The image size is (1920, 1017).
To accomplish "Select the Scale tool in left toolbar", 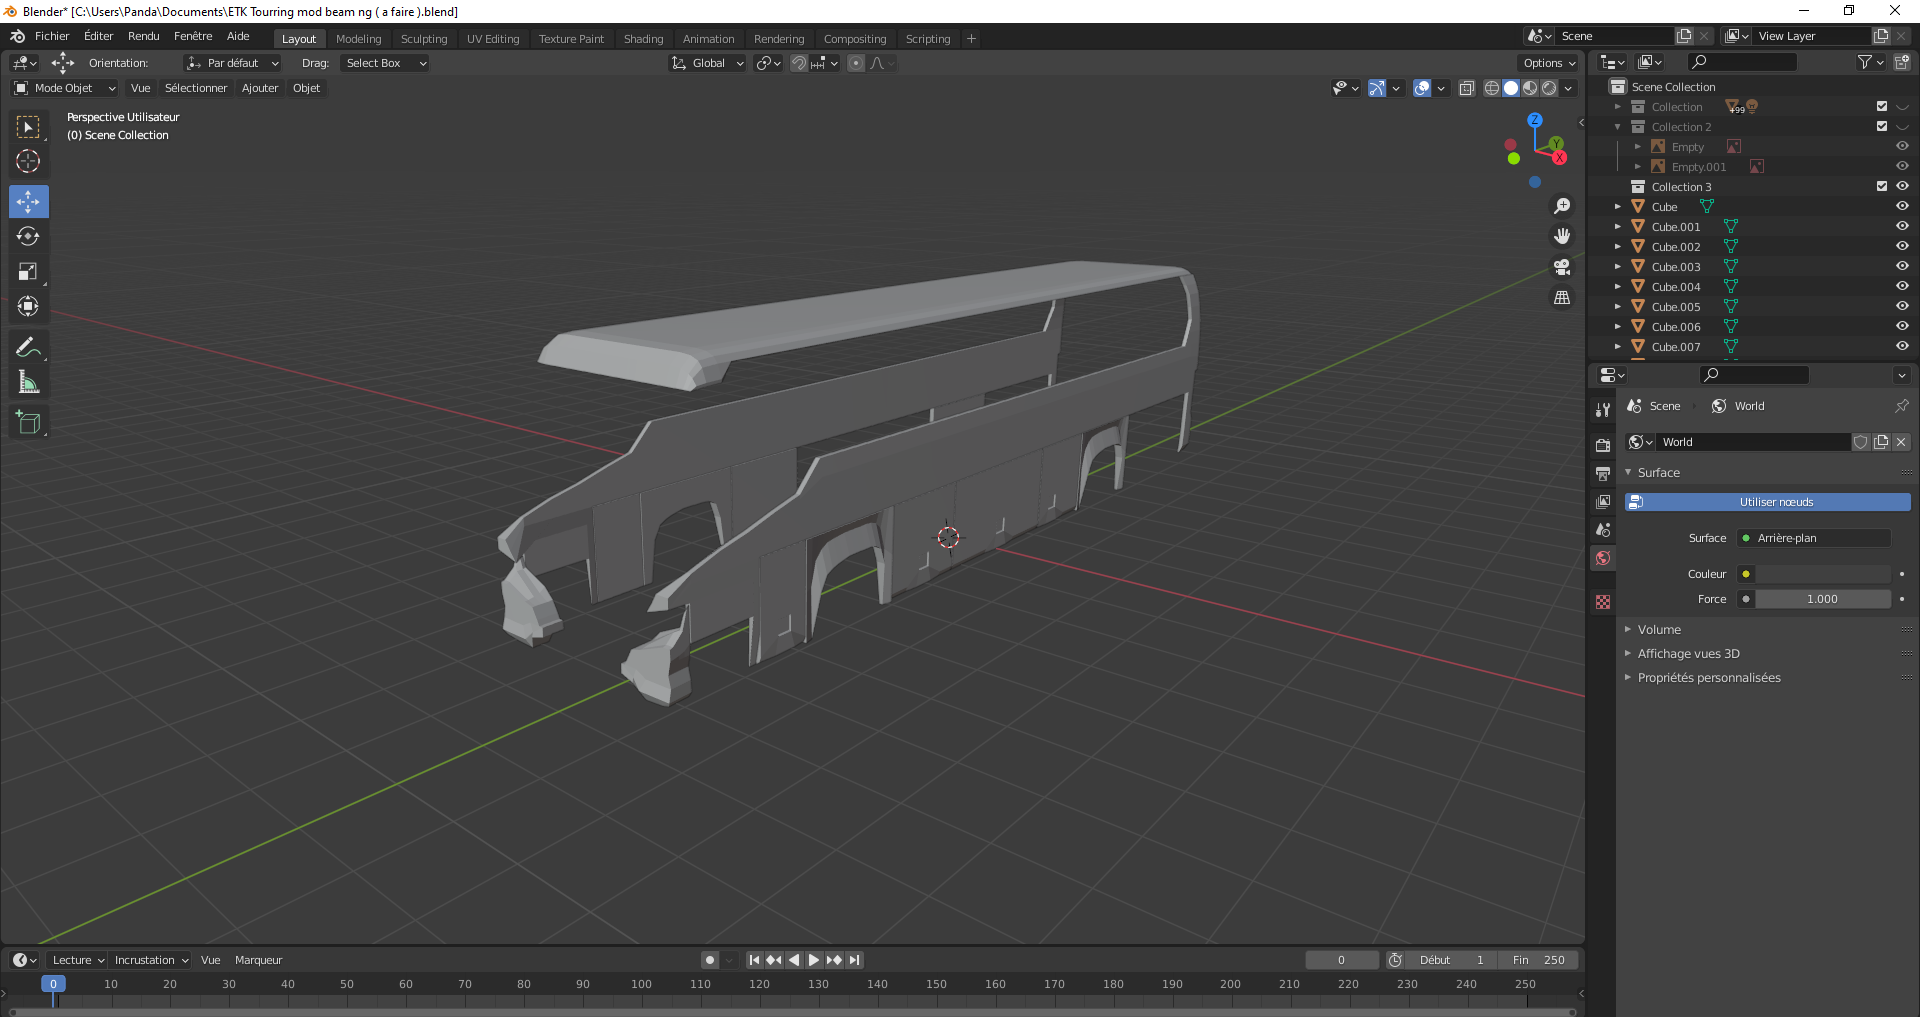I will pyautogui.click(x=28, y=272).
